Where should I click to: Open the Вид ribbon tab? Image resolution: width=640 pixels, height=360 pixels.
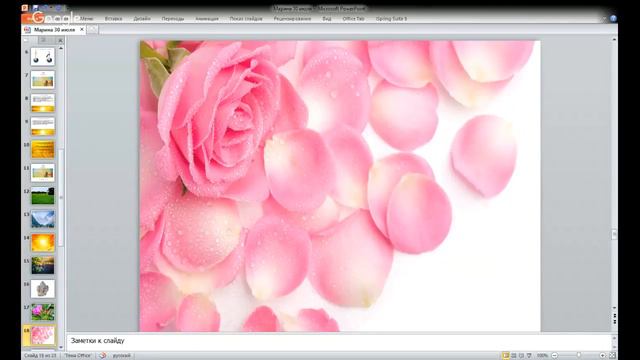[327, 19]
